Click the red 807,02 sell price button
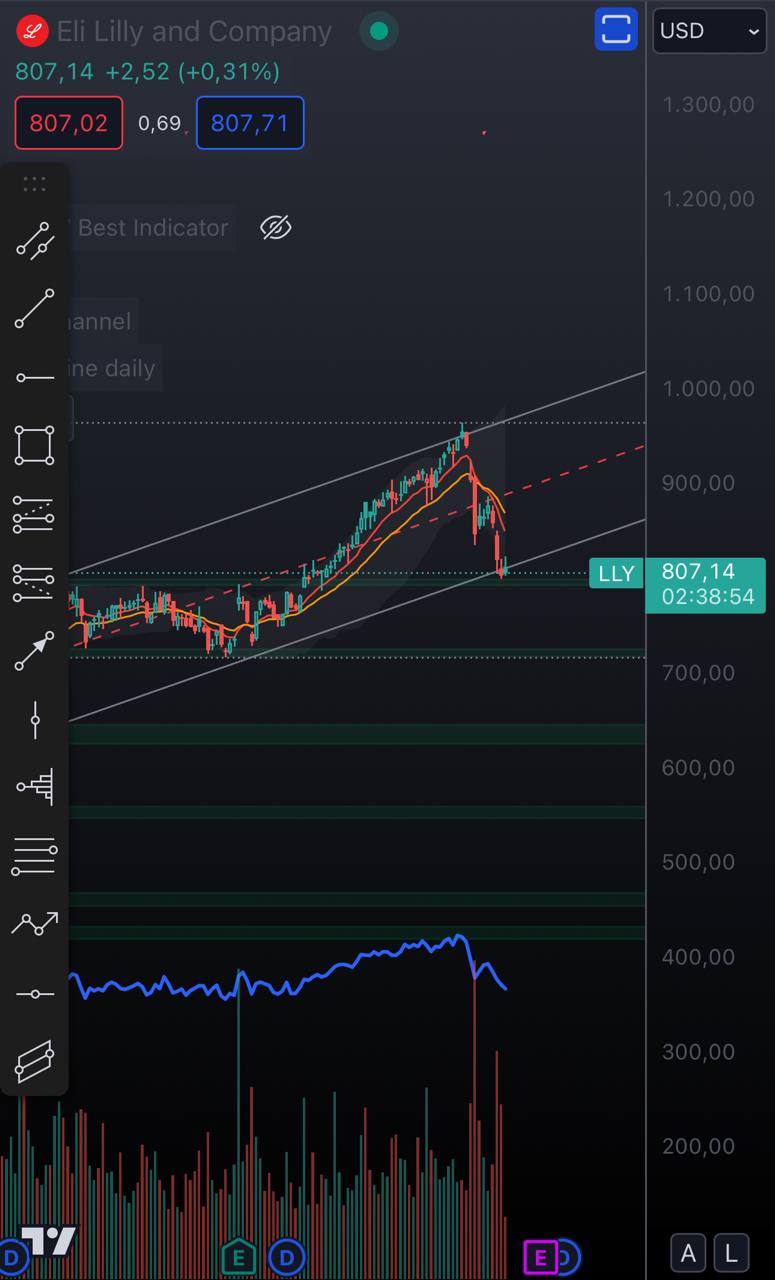775x1280 pixels. 69,123
